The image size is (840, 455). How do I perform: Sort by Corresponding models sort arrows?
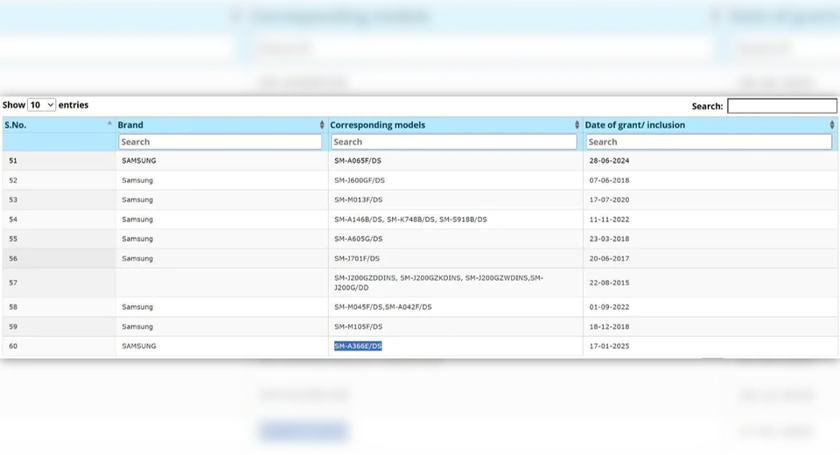click(x=577, y=125)
